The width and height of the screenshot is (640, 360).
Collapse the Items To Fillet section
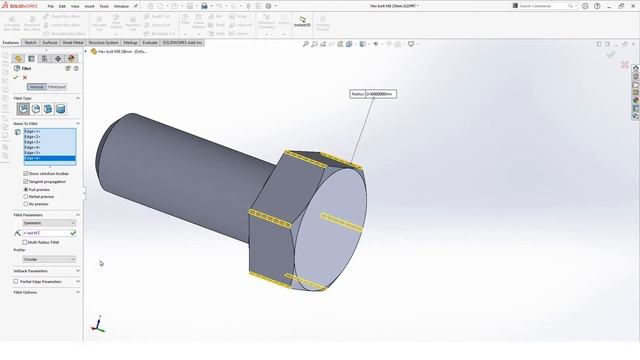pos(78,124)
